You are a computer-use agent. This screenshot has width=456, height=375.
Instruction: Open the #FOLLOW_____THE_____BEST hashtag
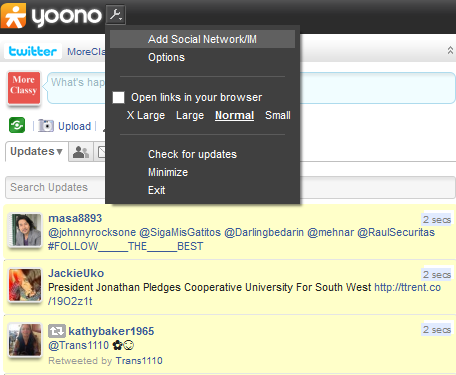(x=126, y=246)
